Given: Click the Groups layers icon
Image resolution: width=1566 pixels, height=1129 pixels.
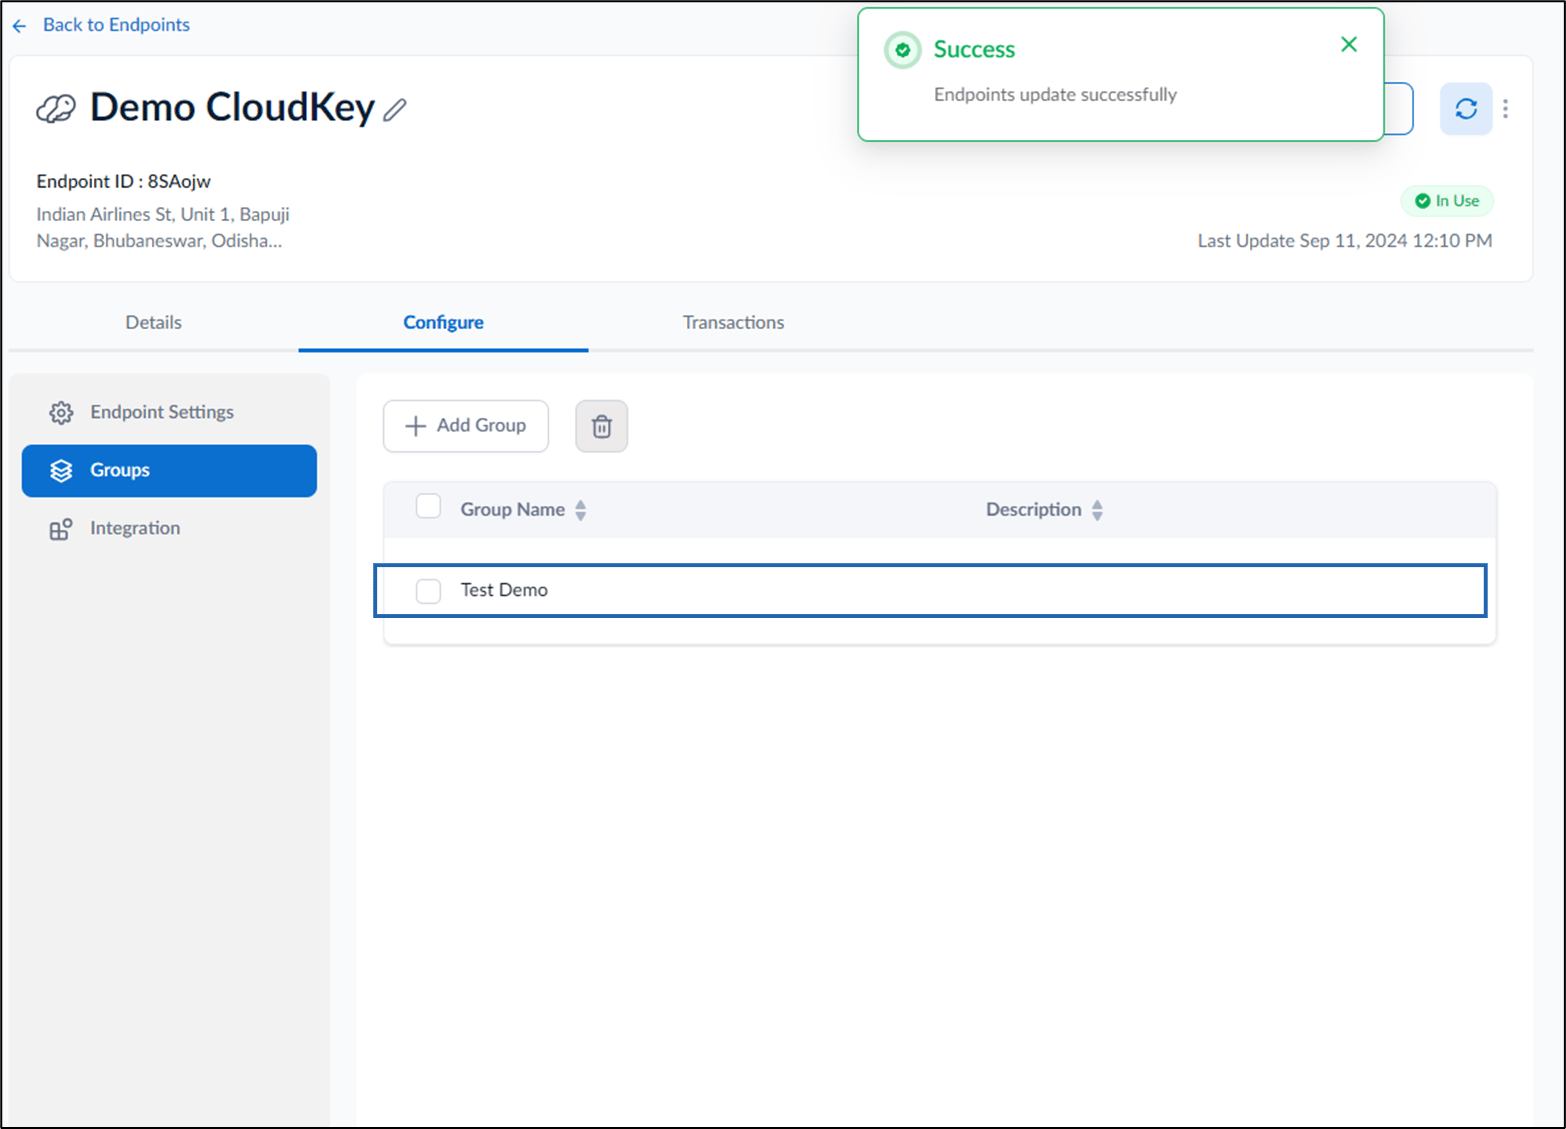Looking at the screenshot, I should [x=61, y=471].
